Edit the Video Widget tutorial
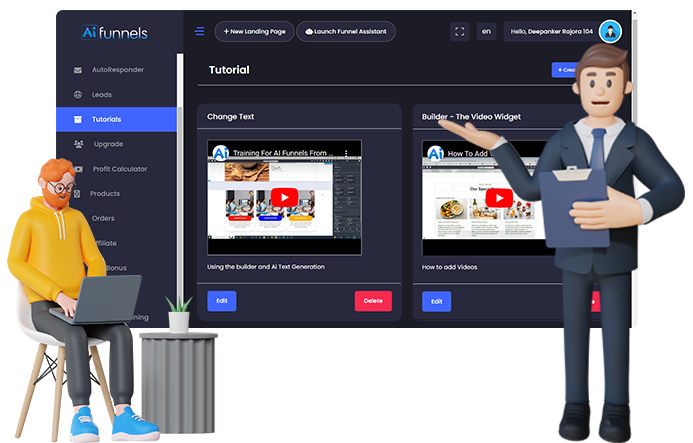The image size is (693, 443). click(x=437, y=302)
